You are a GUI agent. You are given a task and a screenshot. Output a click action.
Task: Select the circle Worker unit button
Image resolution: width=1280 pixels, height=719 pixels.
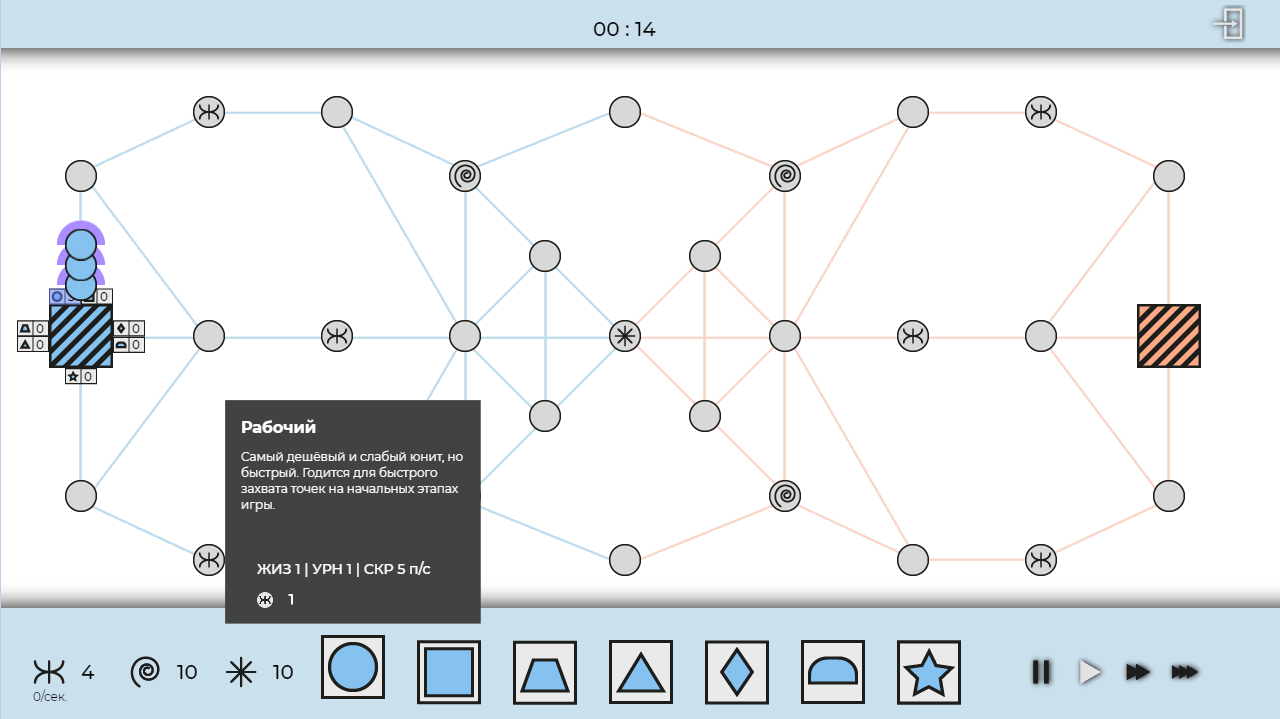click(x=353, y=667)
